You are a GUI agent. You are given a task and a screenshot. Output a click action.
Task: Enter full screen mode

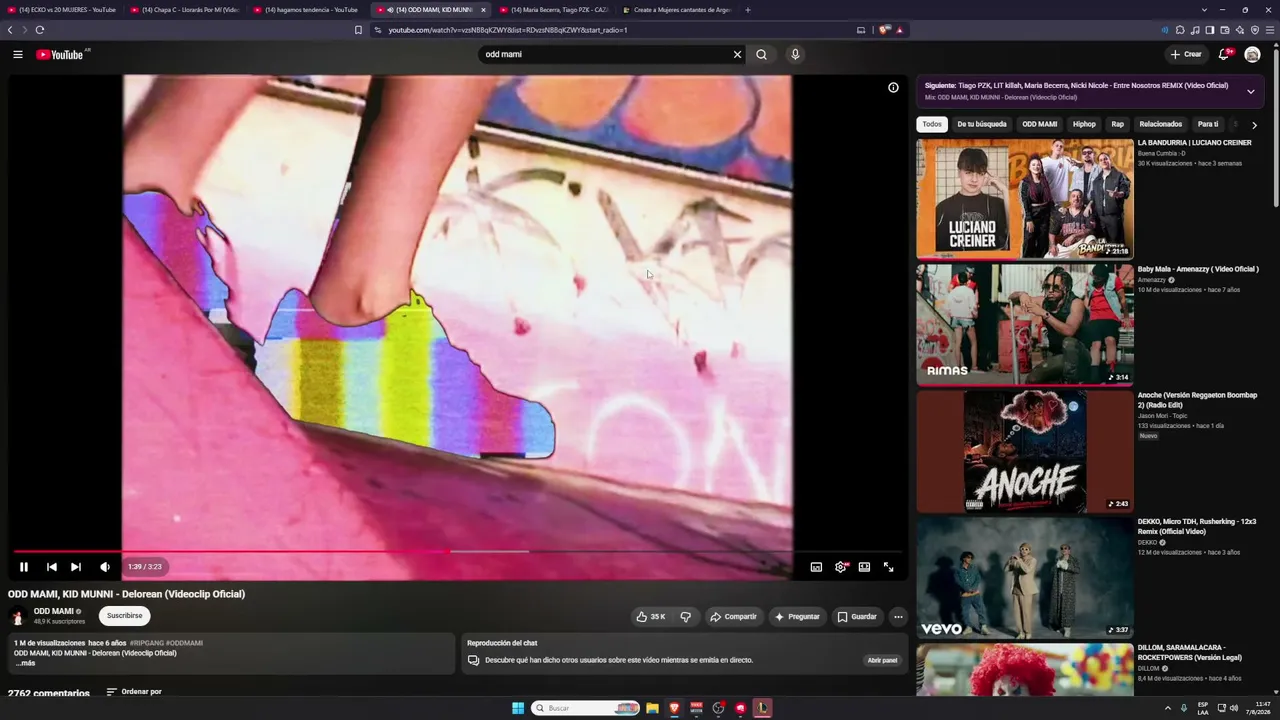(x=888, y=567)
